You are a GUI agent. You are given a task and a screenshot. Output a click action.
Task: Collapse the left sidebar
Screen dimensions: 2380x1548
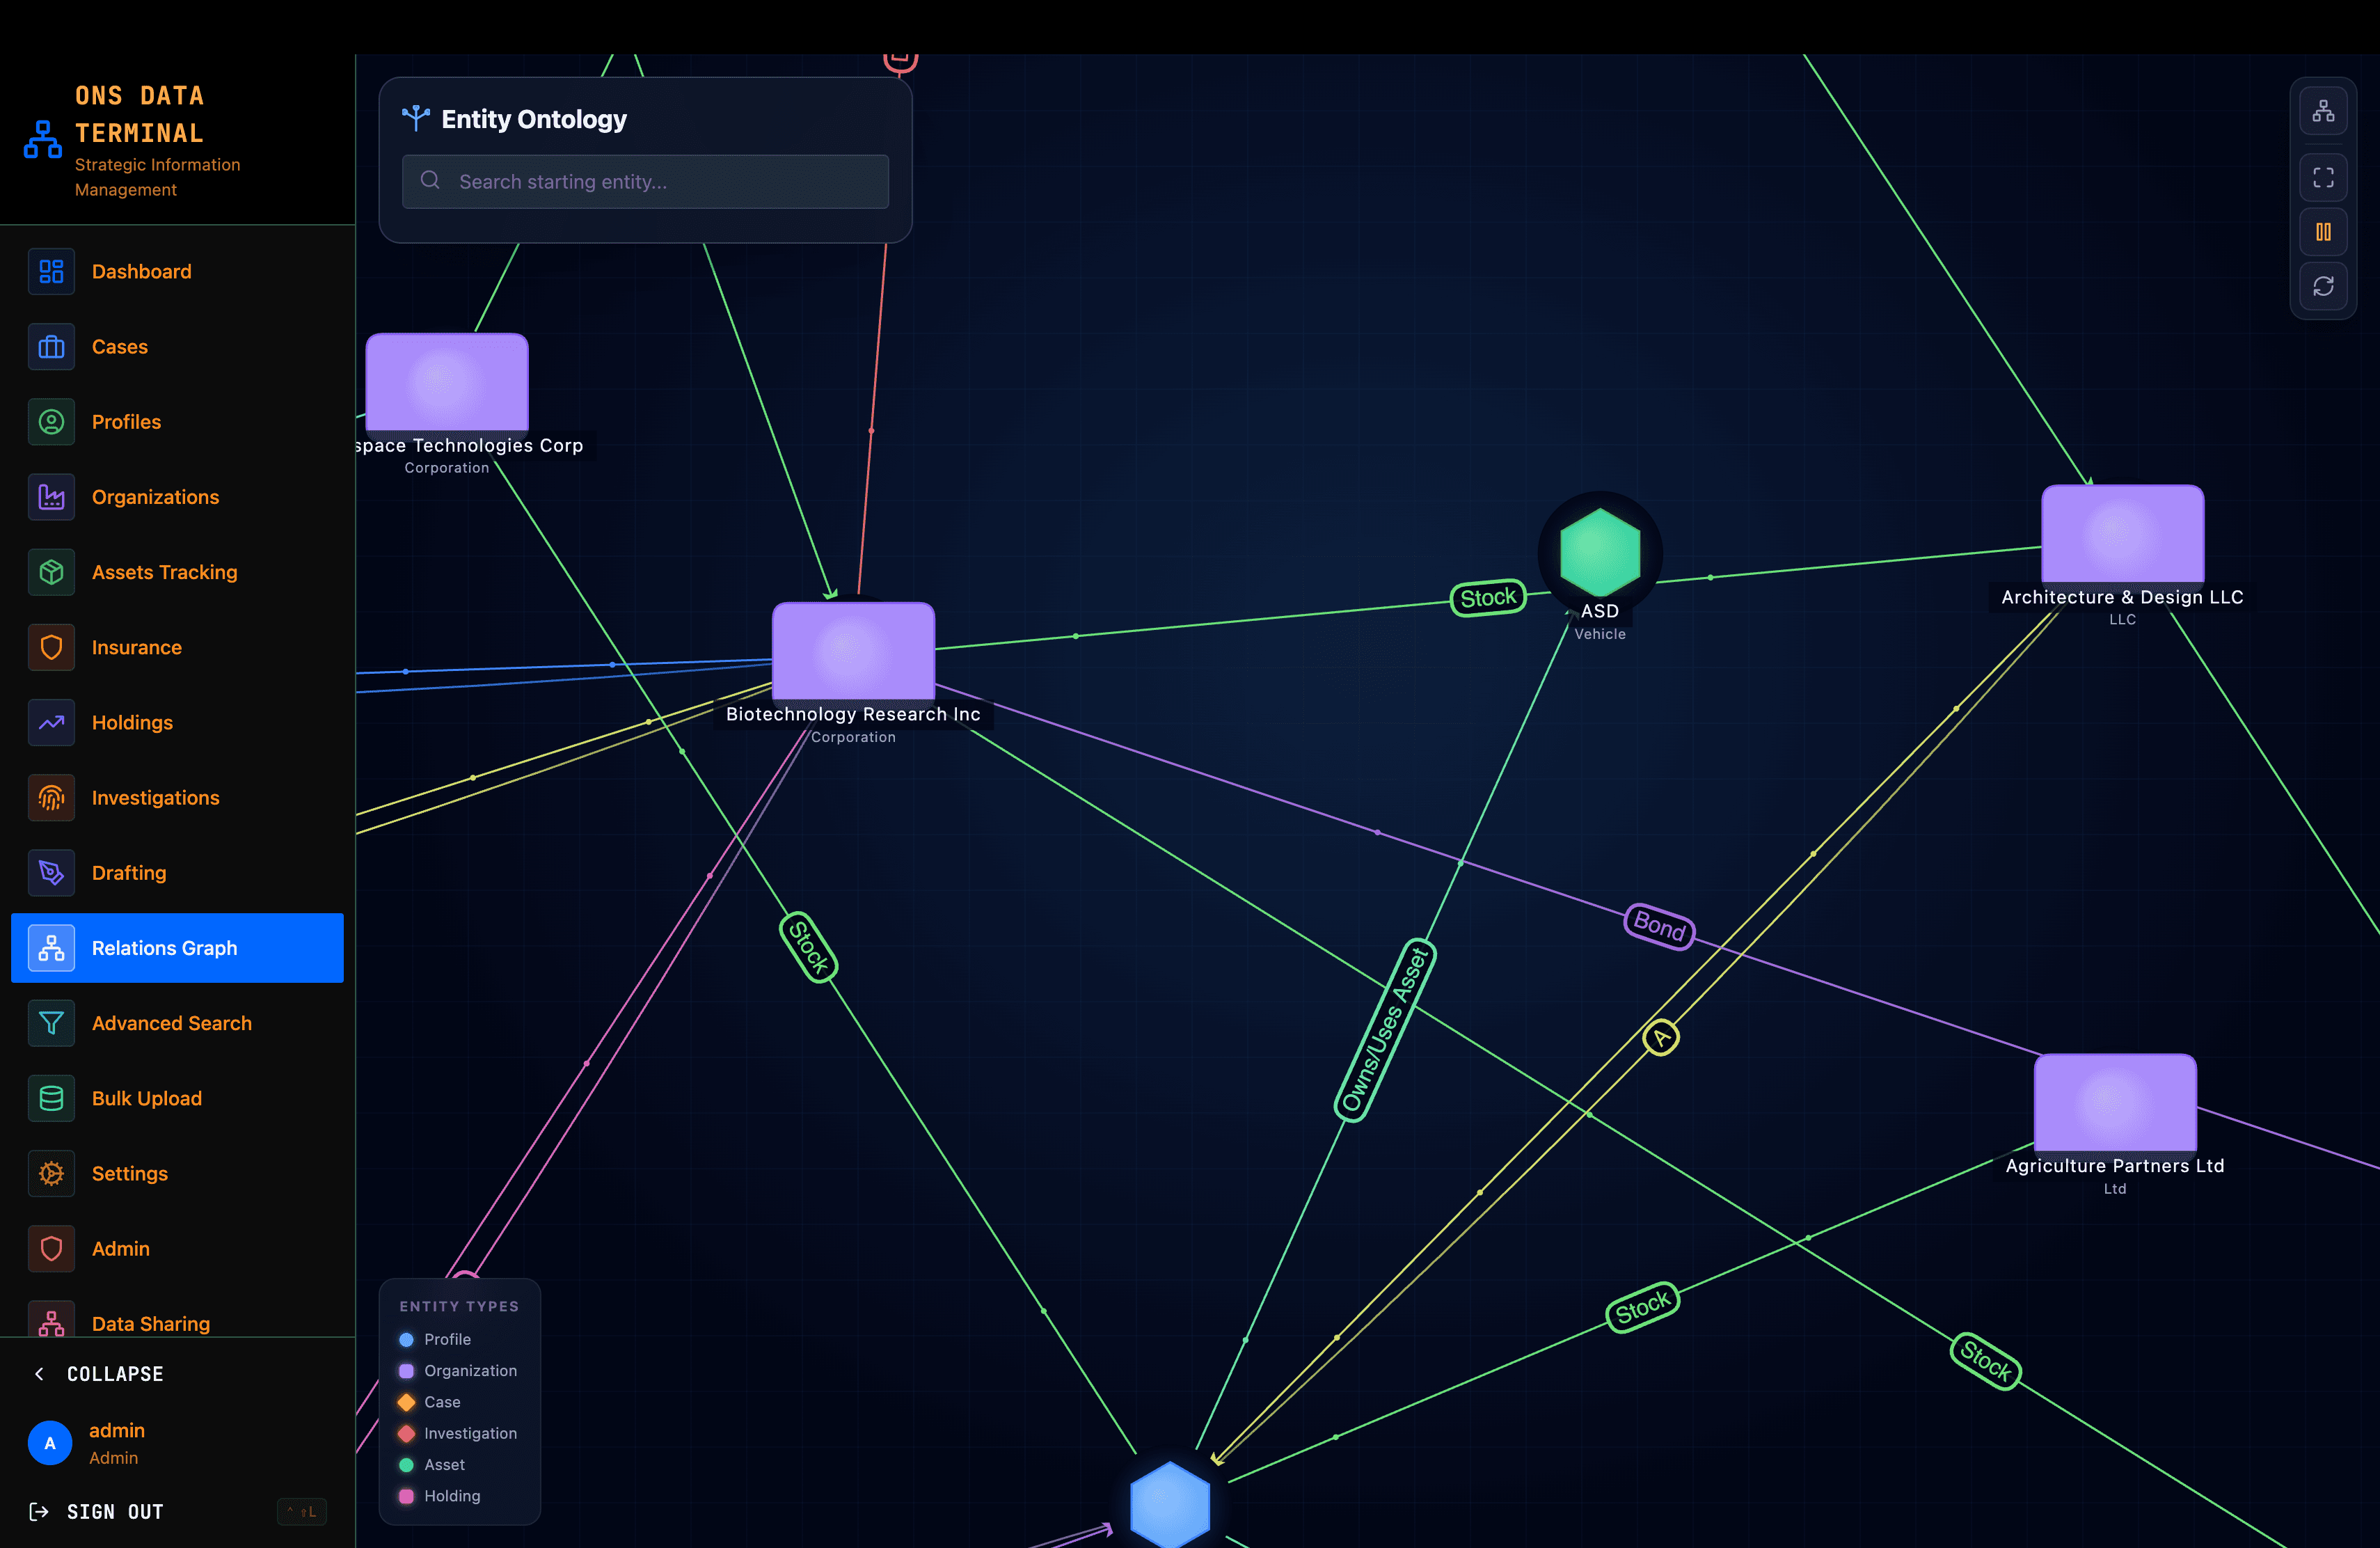(100, 1373)
